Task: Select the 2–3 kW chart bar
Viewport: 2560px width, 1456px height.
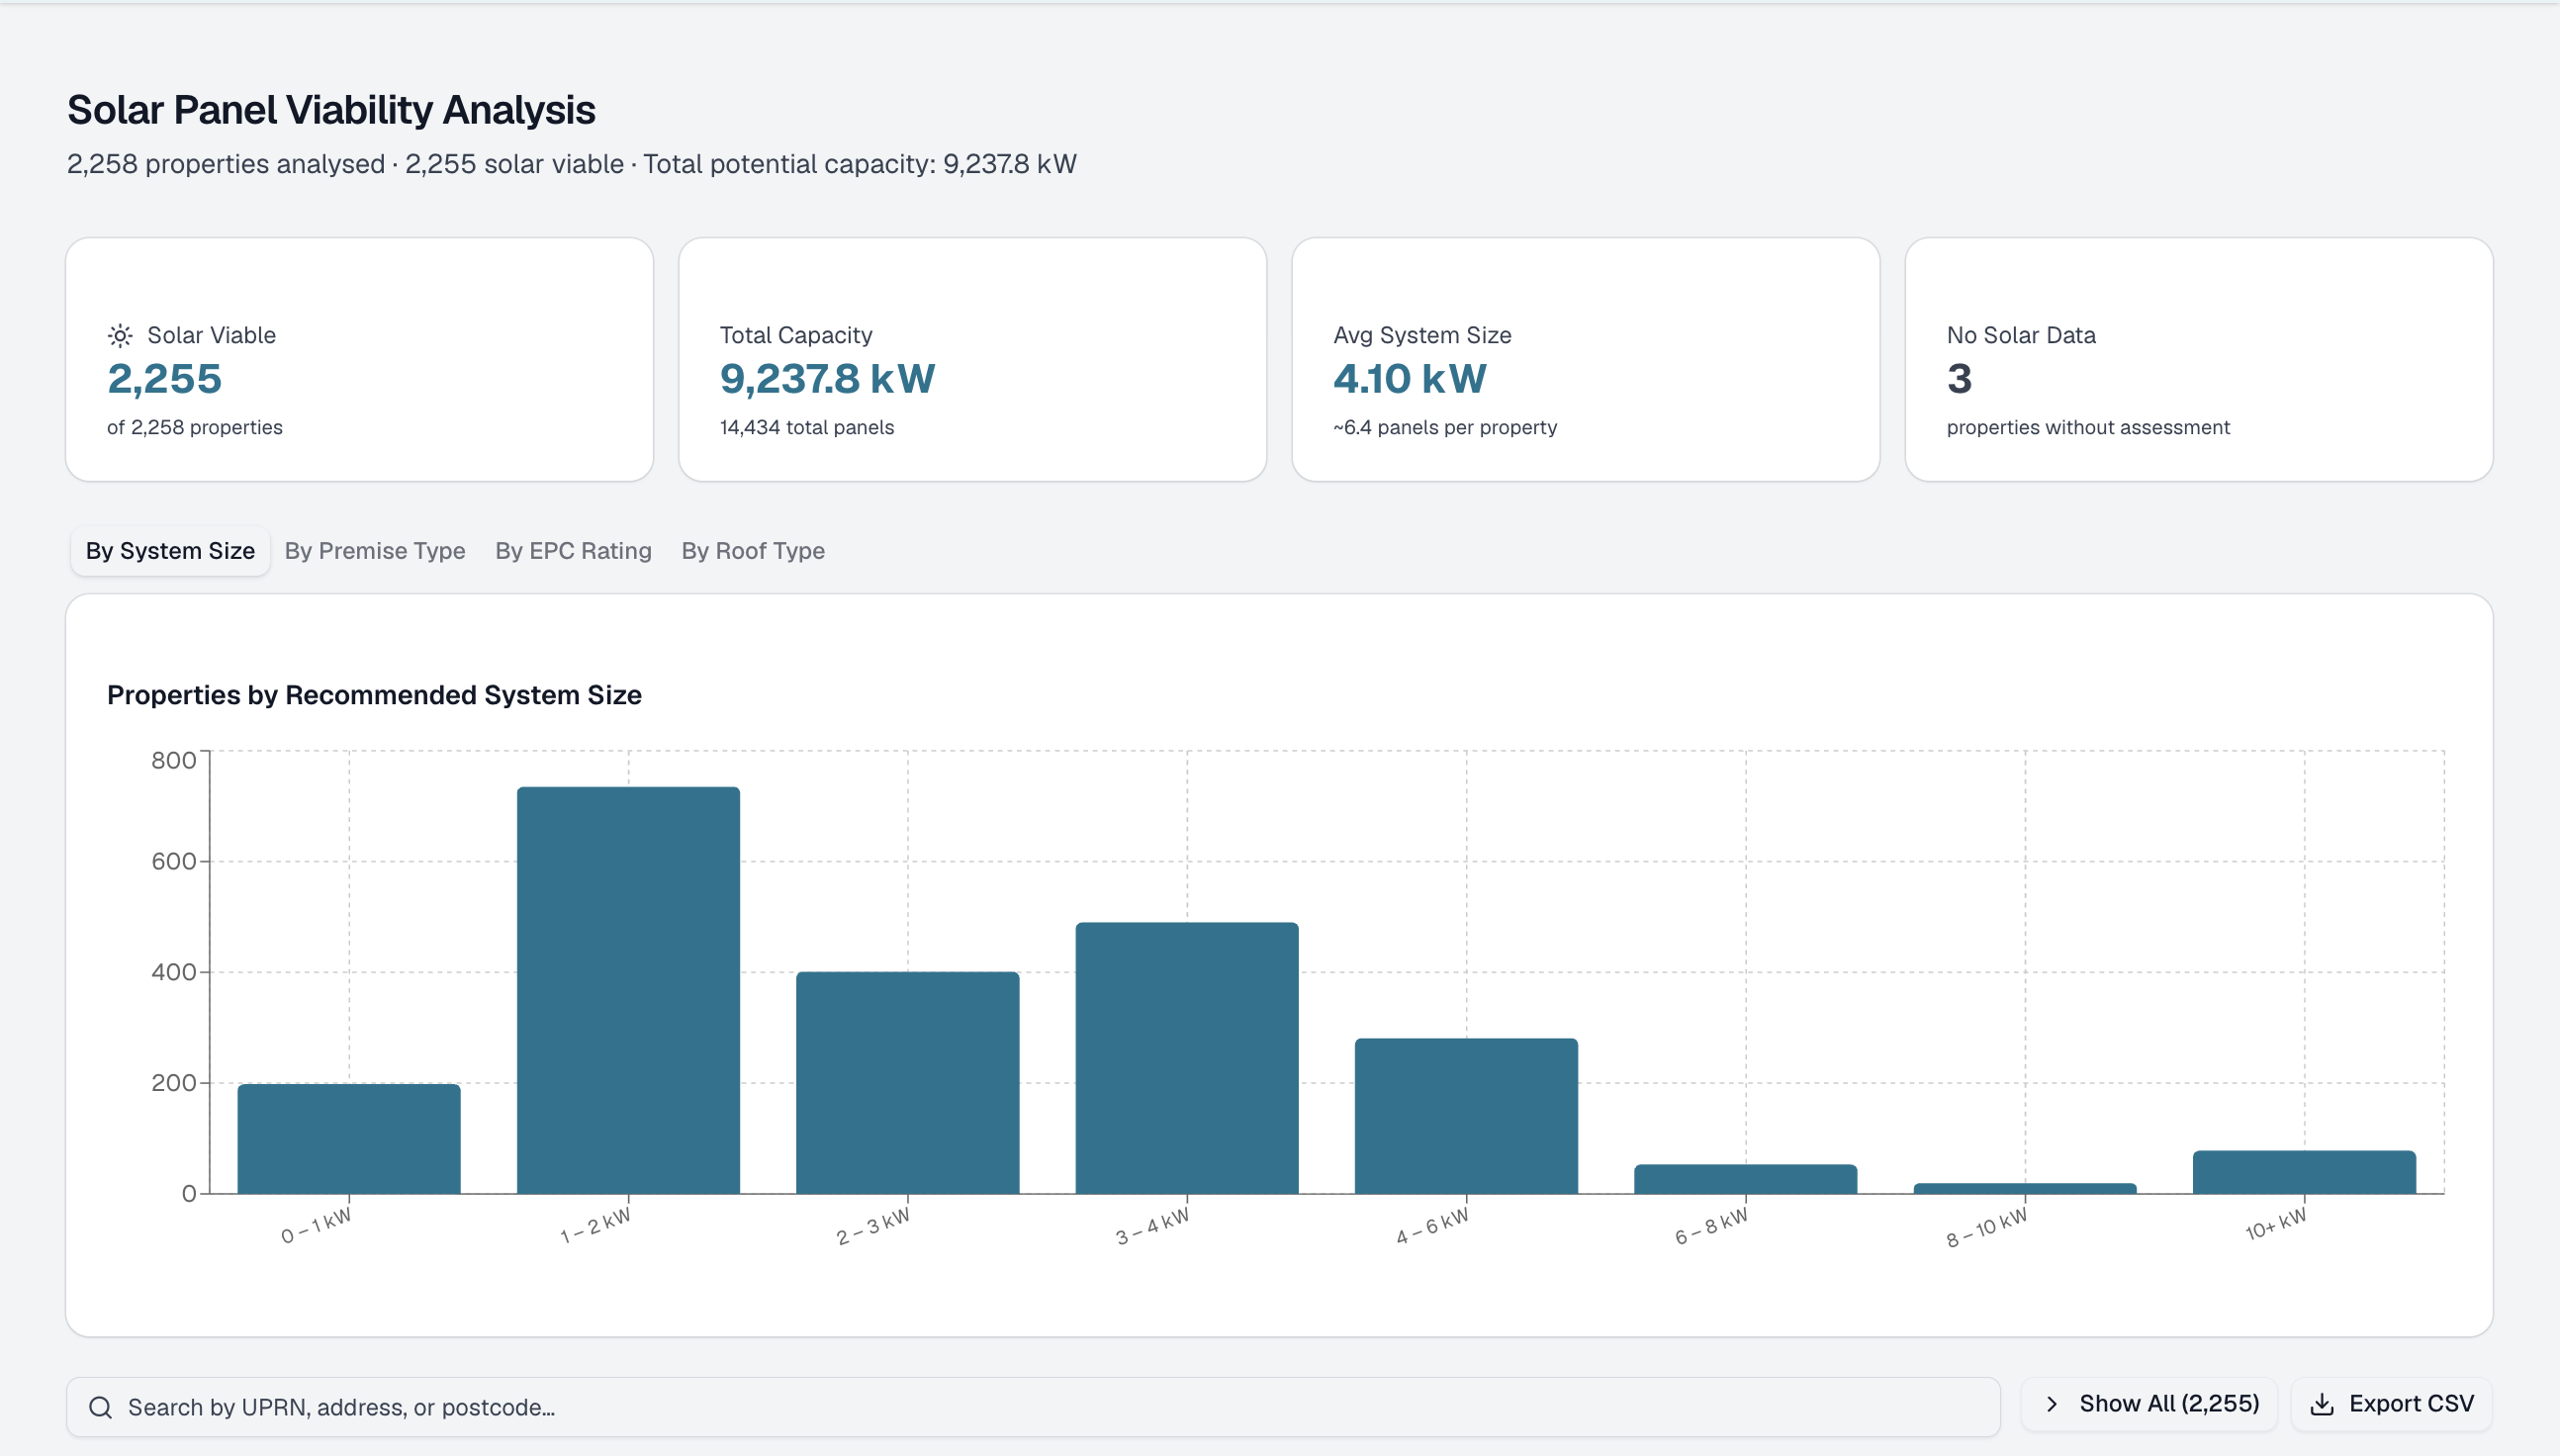Action: 908,1082
